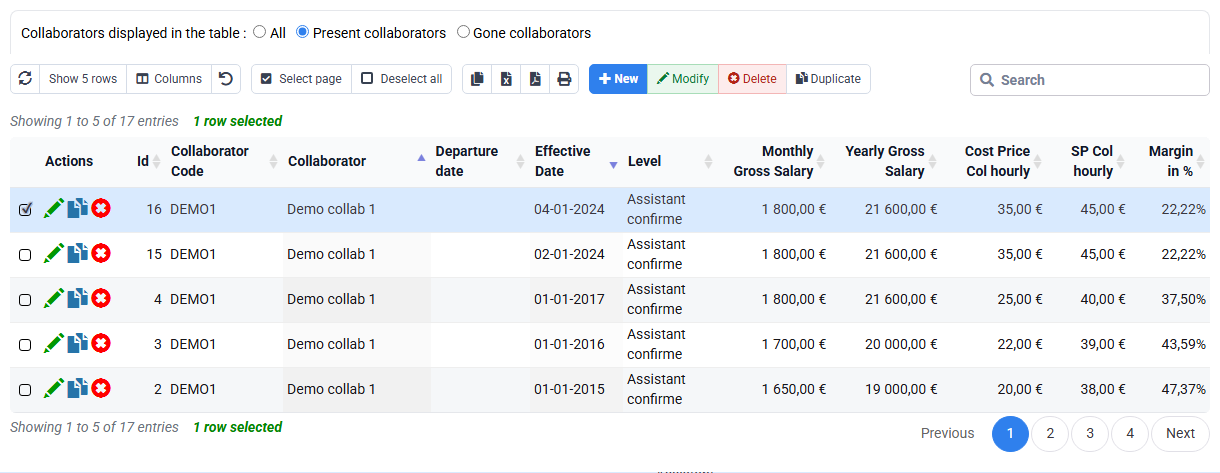Edit row Id 16 with pencil icon
This screenshot has height=473, width=1220.
[55, 209]
